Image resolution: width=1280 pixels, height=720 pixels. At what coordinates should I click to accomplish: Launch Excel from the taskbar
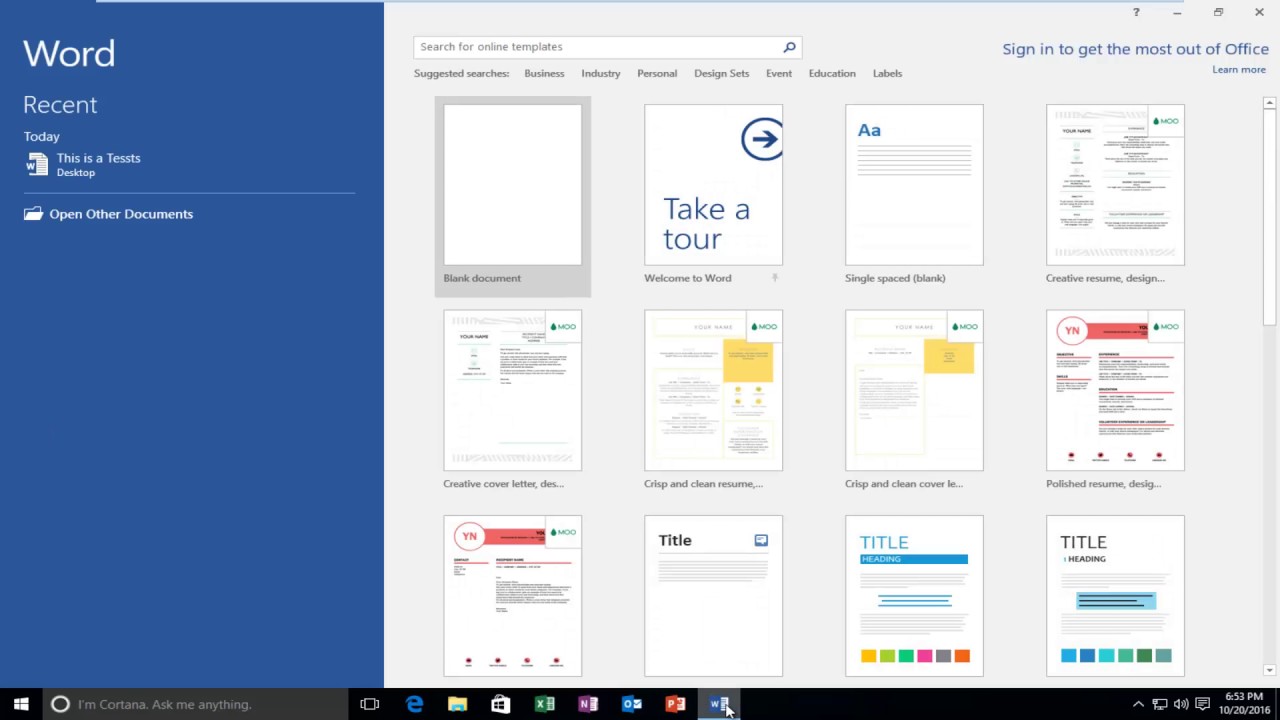click(544, 704)
